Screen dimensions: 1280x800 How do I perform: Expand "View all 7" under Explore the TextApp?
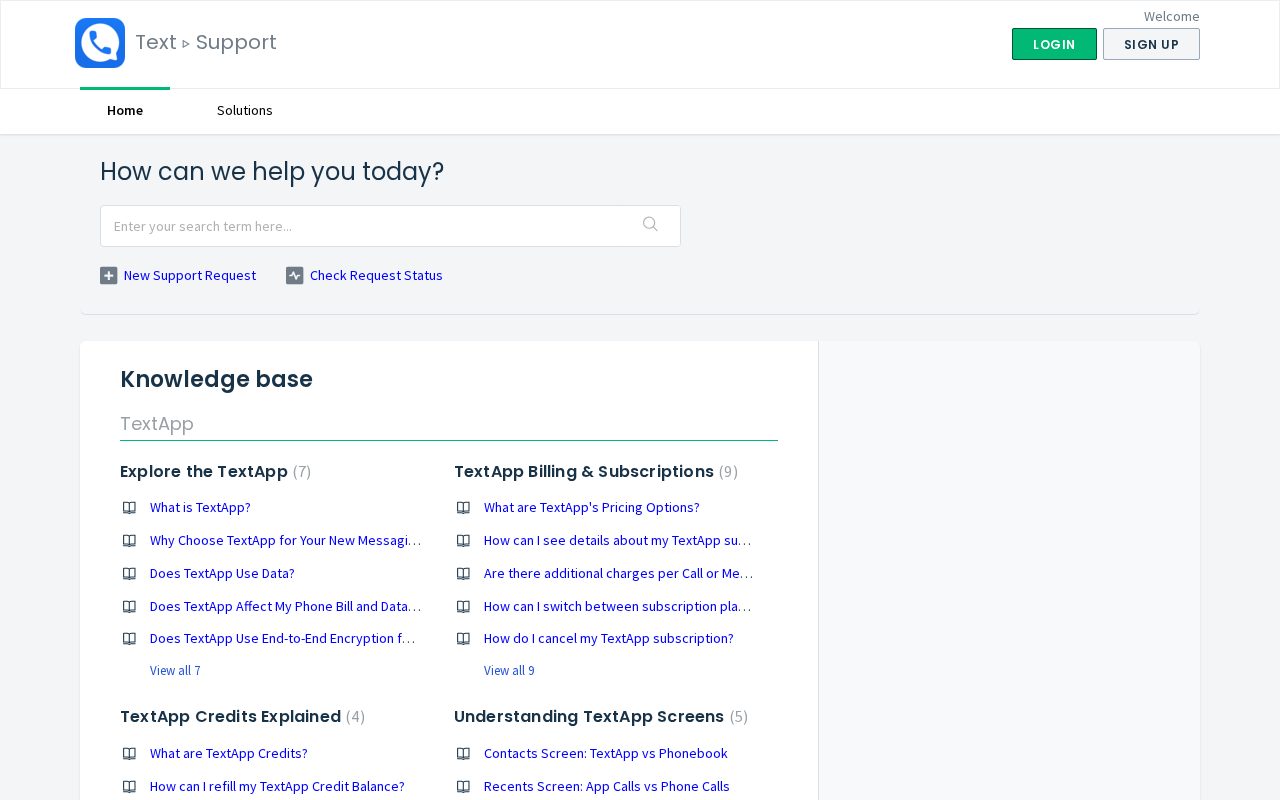tap(175, 671)
